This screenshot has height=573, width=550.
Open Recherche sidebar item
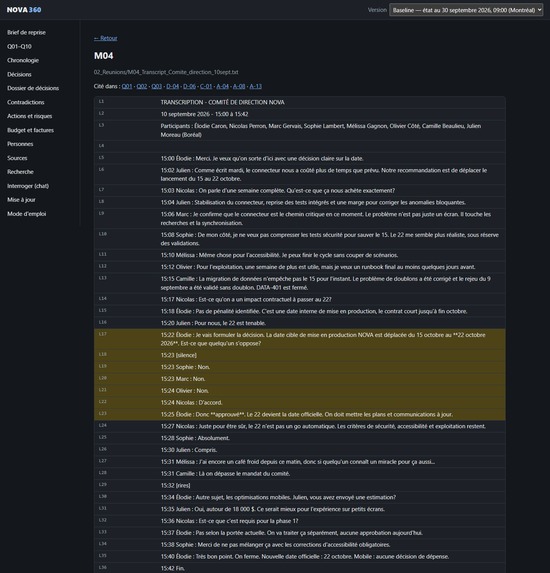tap(20, 172)
